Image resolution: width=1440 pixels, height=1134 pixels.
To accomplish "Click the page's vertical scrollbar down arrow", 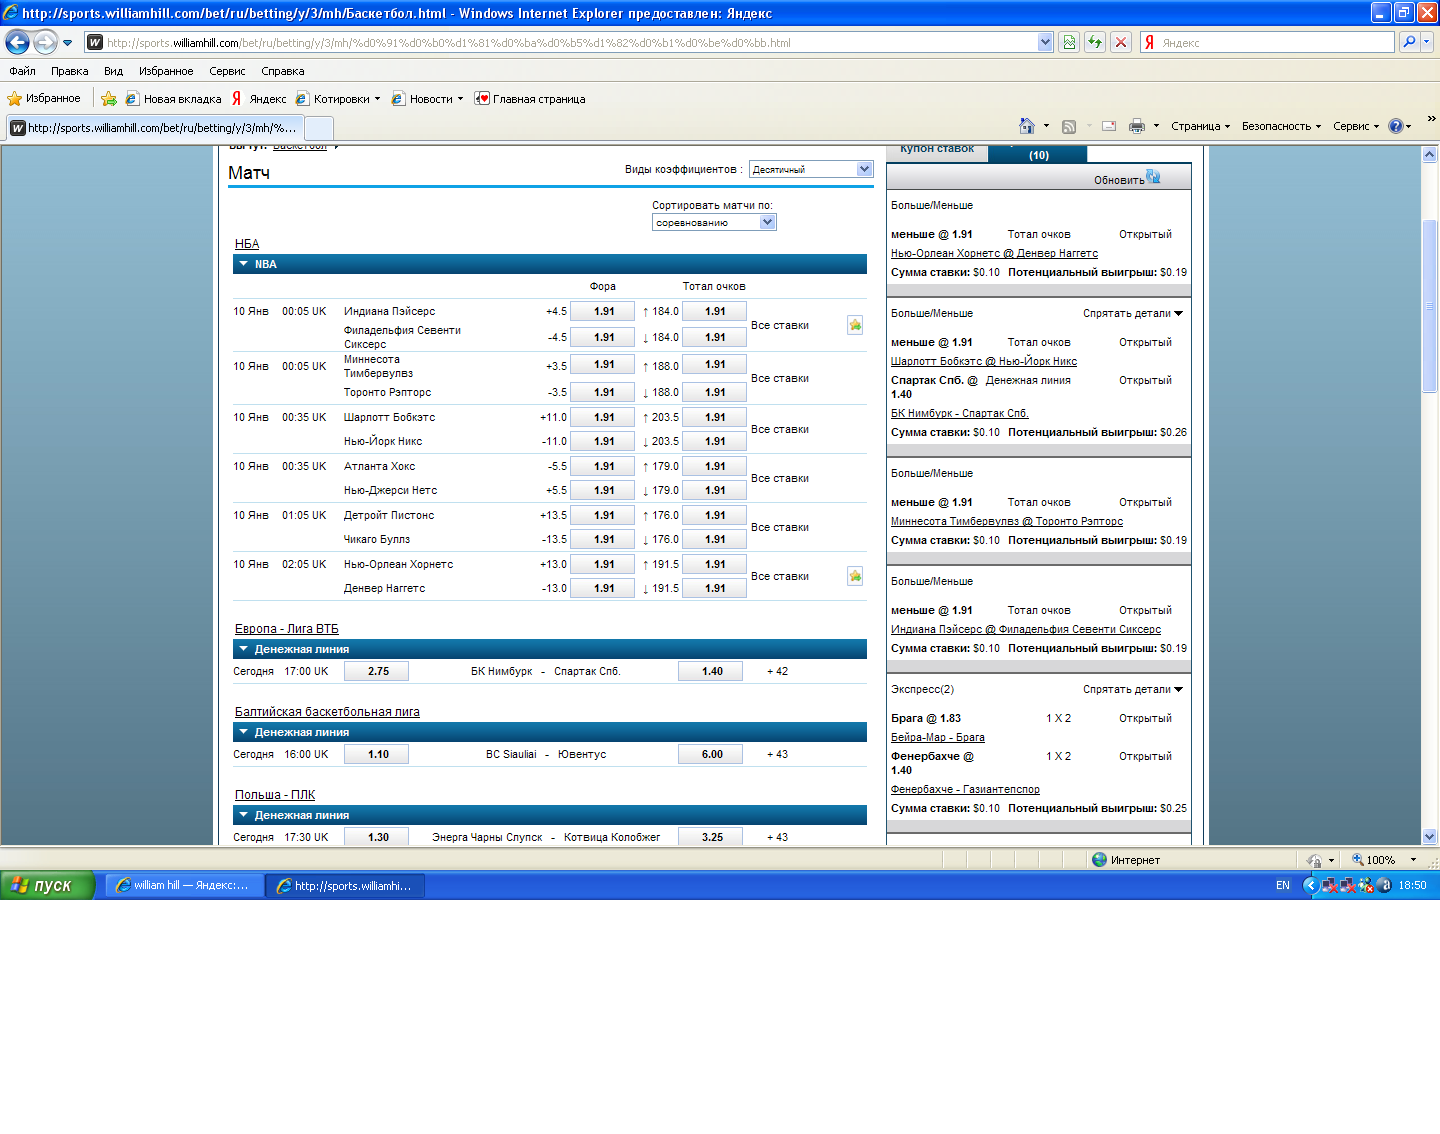I will 1429,836.
